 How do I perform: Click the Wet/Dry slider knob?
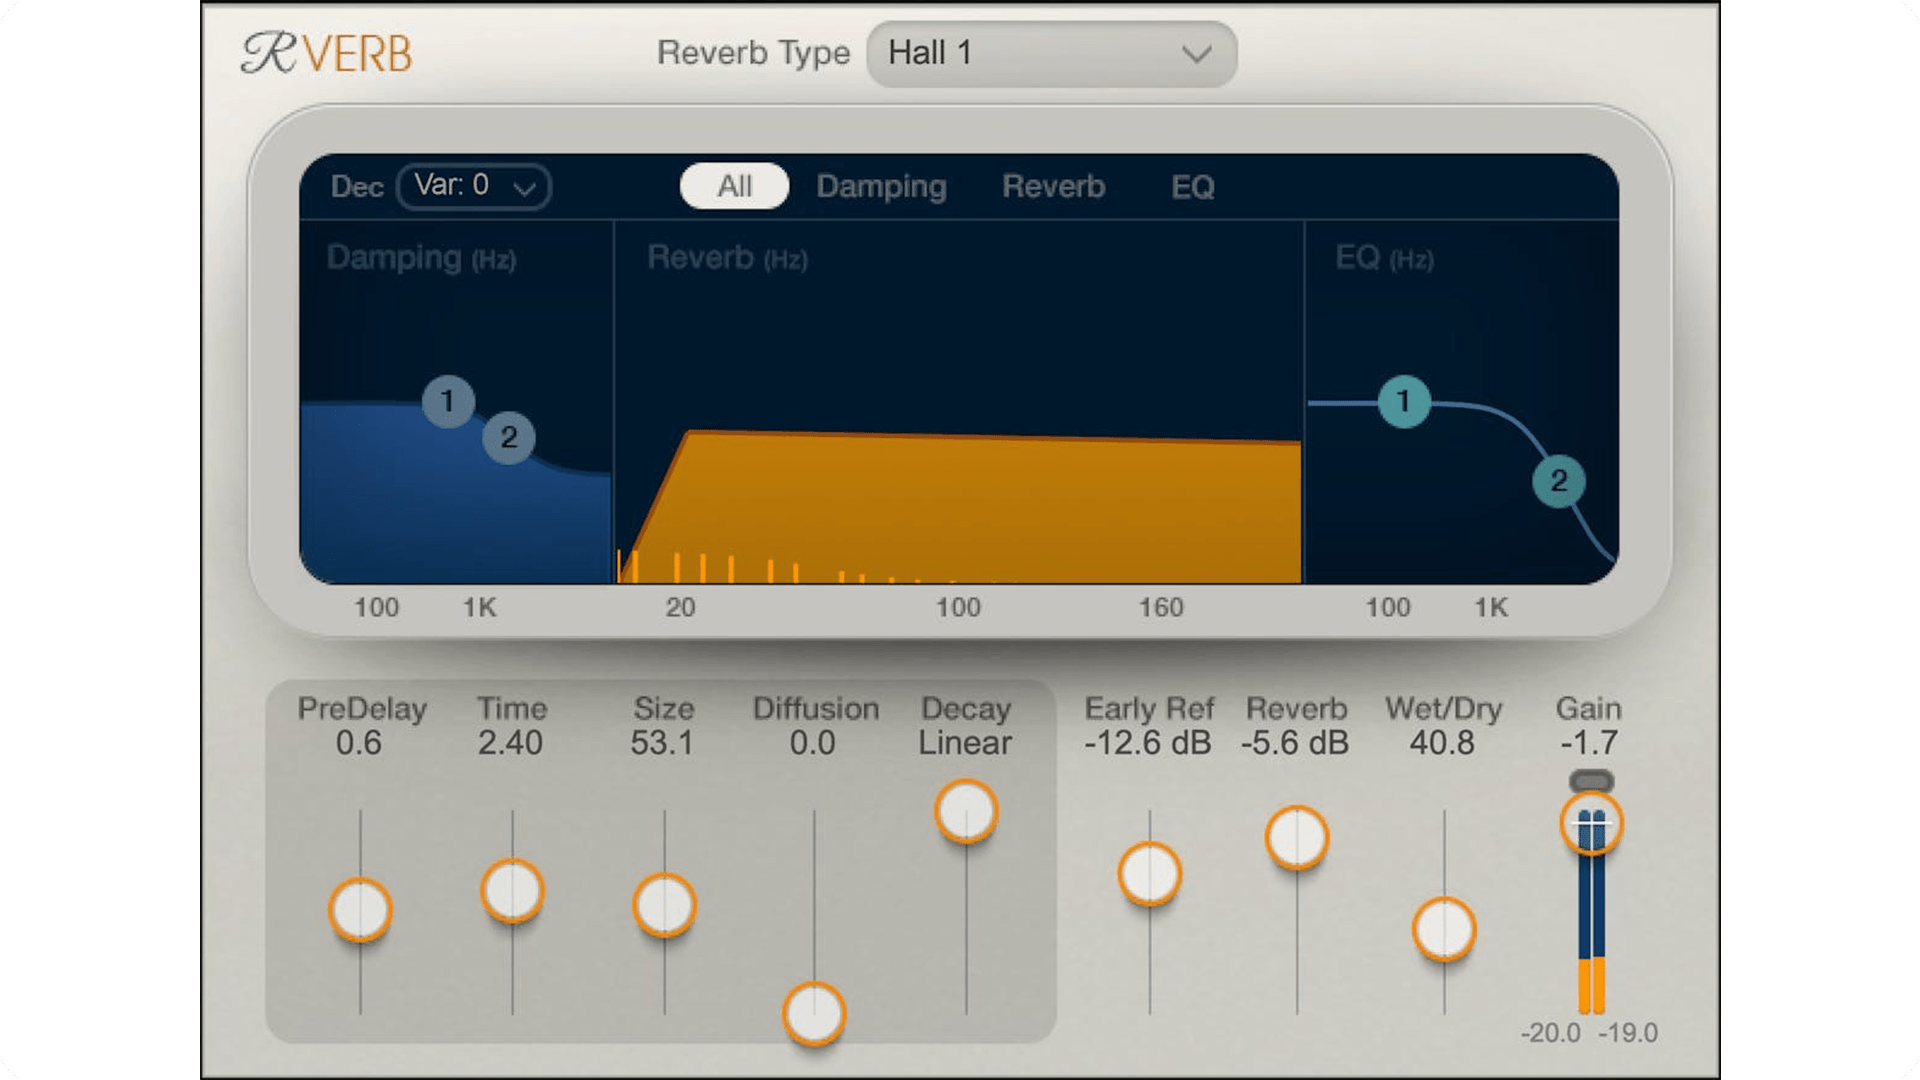pyautogui.click(x=1444, y=929)
